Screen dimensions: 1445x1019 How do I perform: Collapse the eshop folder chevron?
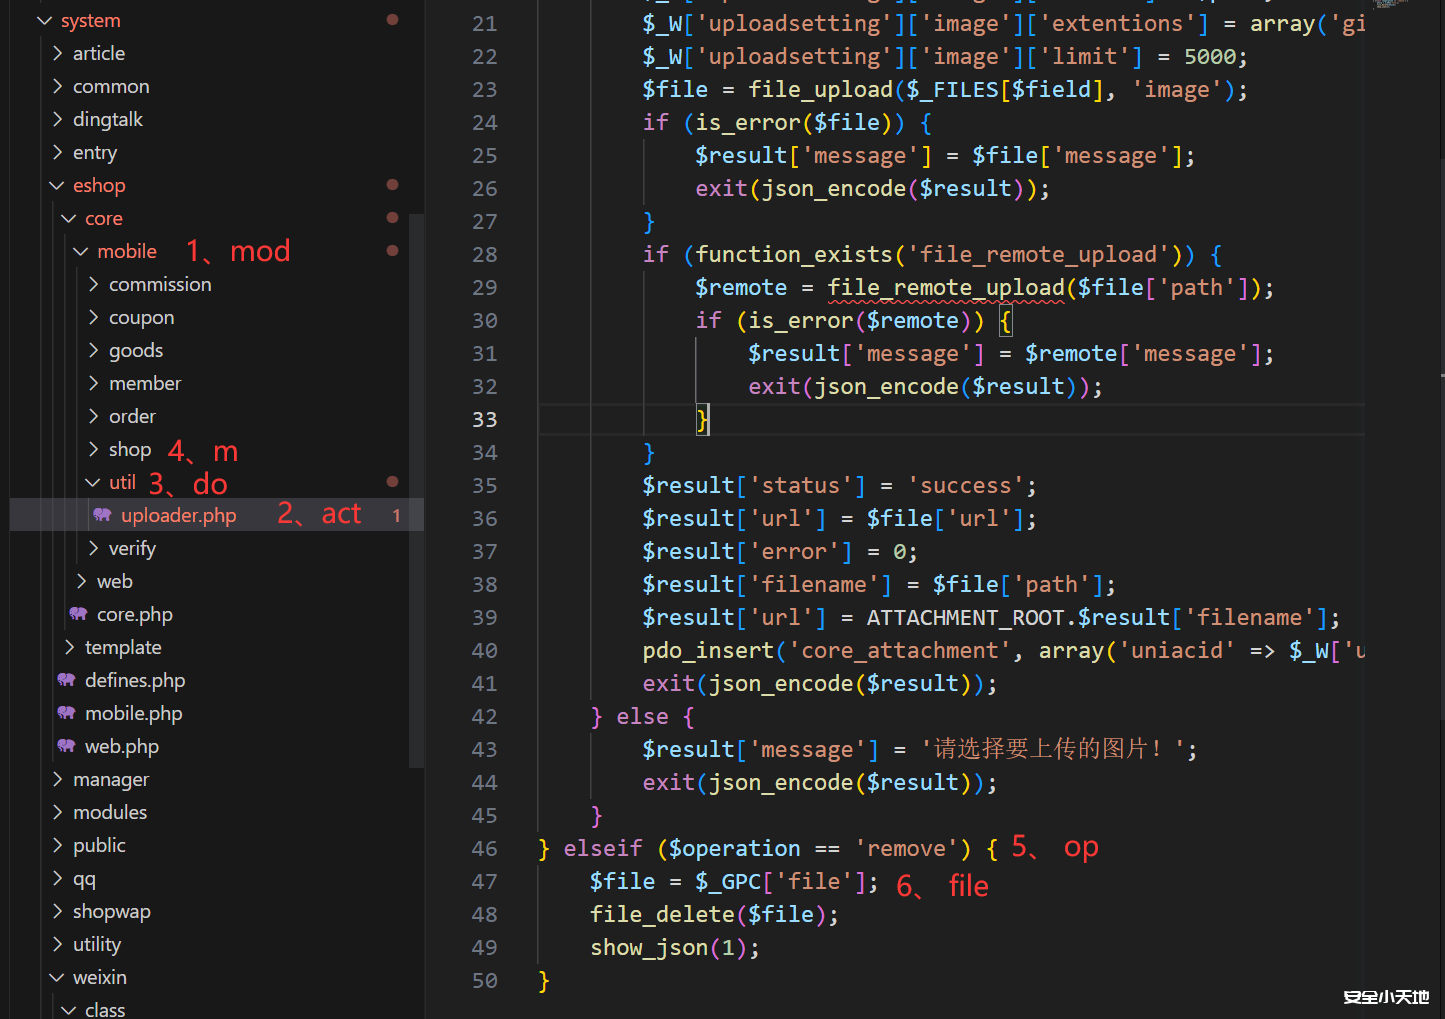pyautogui.click(x=57, y=185)
